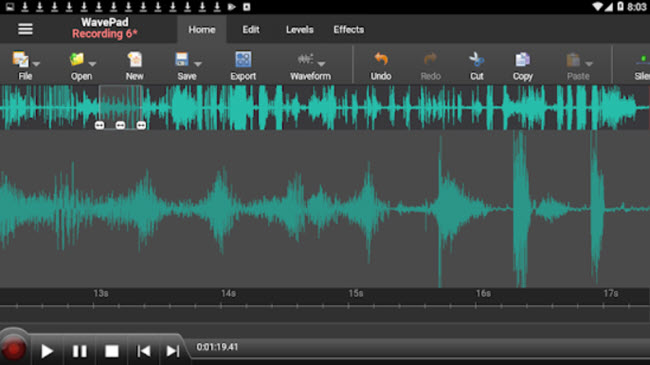Open the Effects tab
650x365 pixels.
tap(349, 29)
